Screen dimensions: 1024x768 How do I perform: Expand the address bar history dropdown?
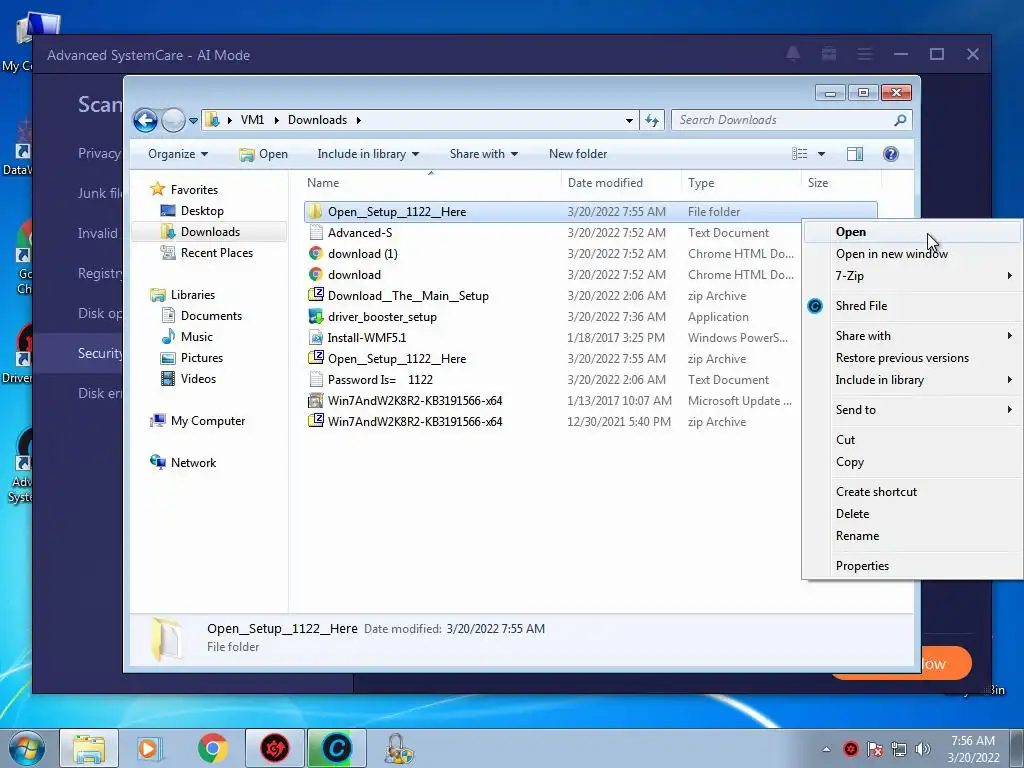click(x=629, y=121)
